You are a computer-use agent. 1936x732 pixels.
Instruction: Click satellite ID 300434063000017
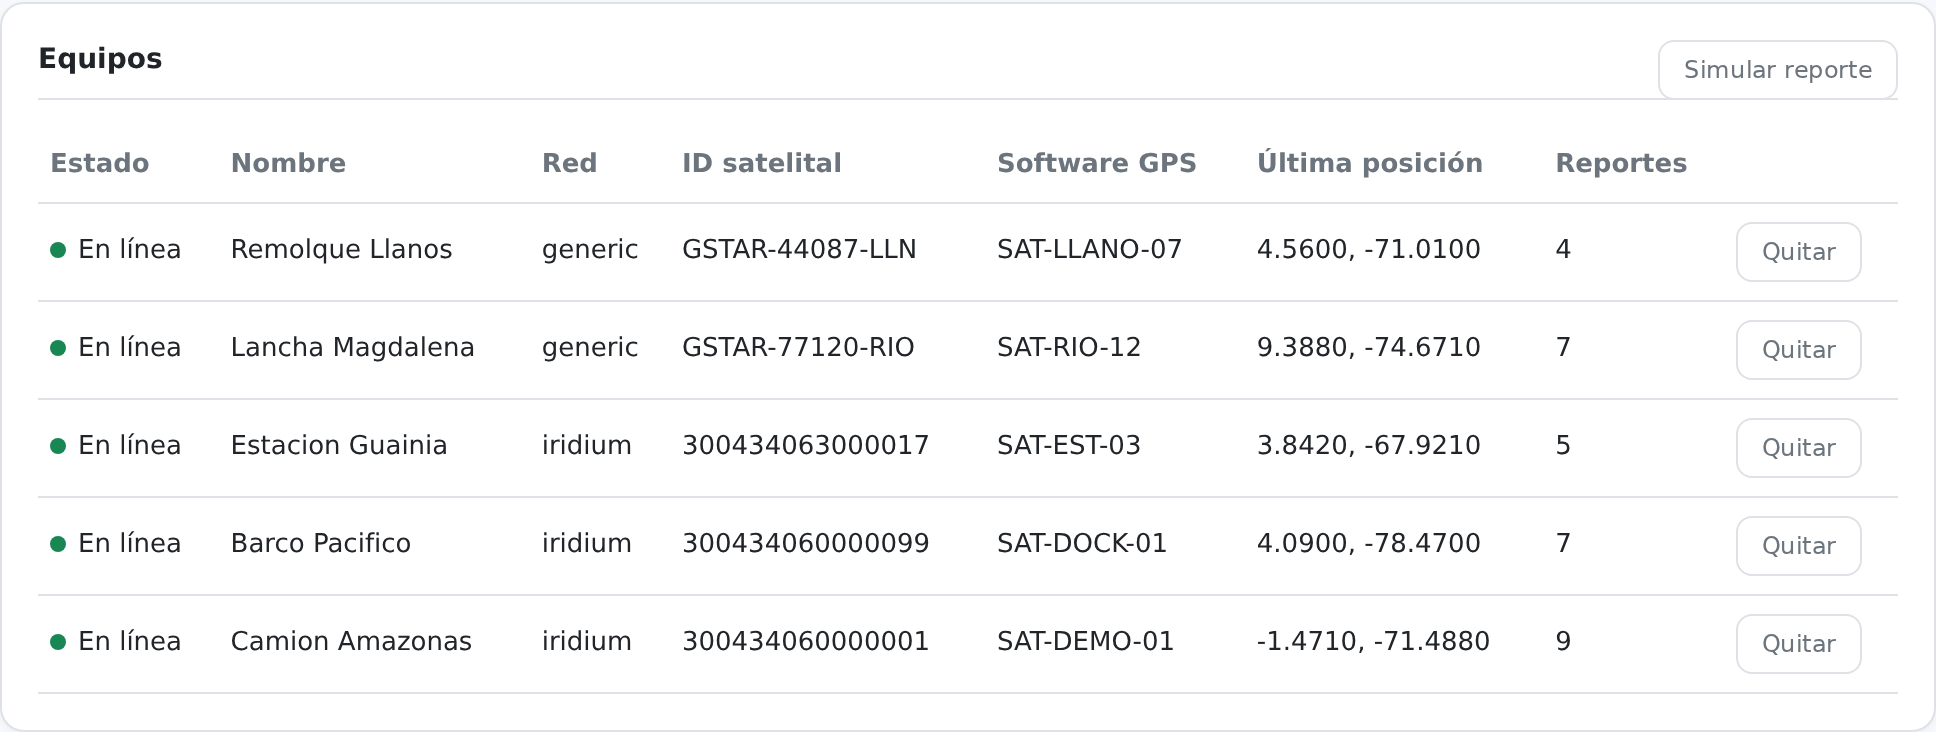tap(806, 446)
